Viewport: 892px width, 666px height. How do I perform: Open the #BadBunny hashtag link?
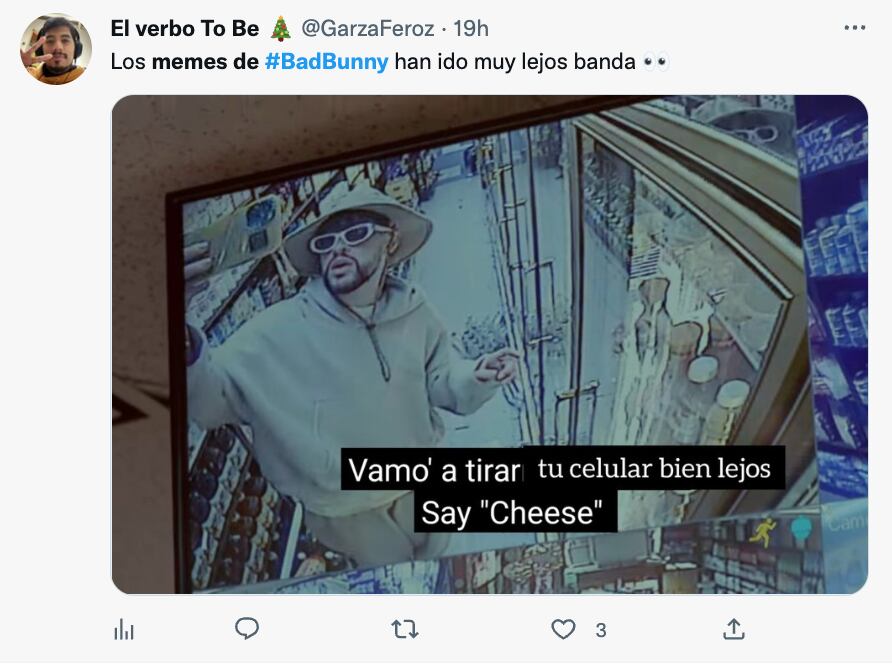coord(326,62)
